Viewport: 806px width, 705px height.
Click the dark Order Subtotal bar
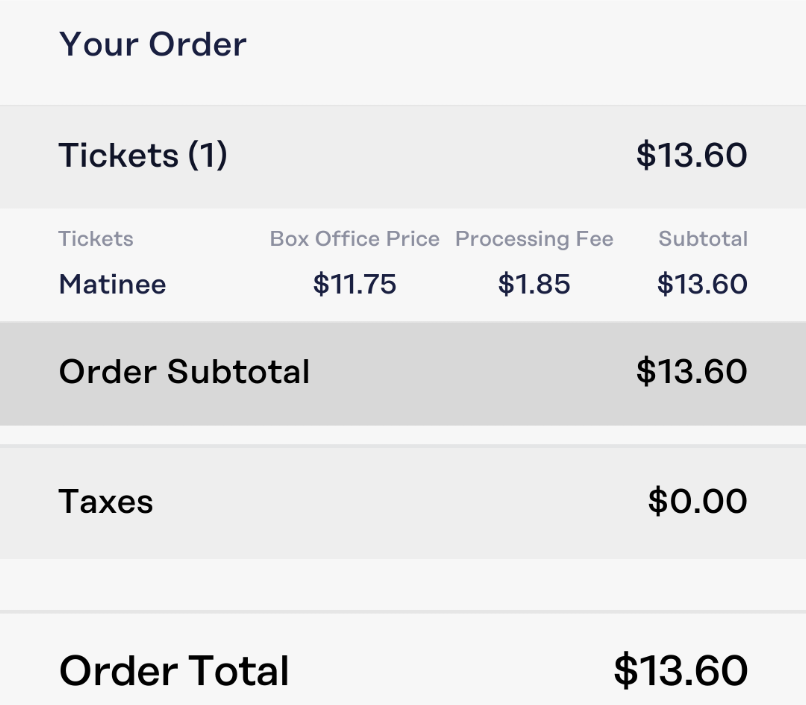click(x=403, y=374)
